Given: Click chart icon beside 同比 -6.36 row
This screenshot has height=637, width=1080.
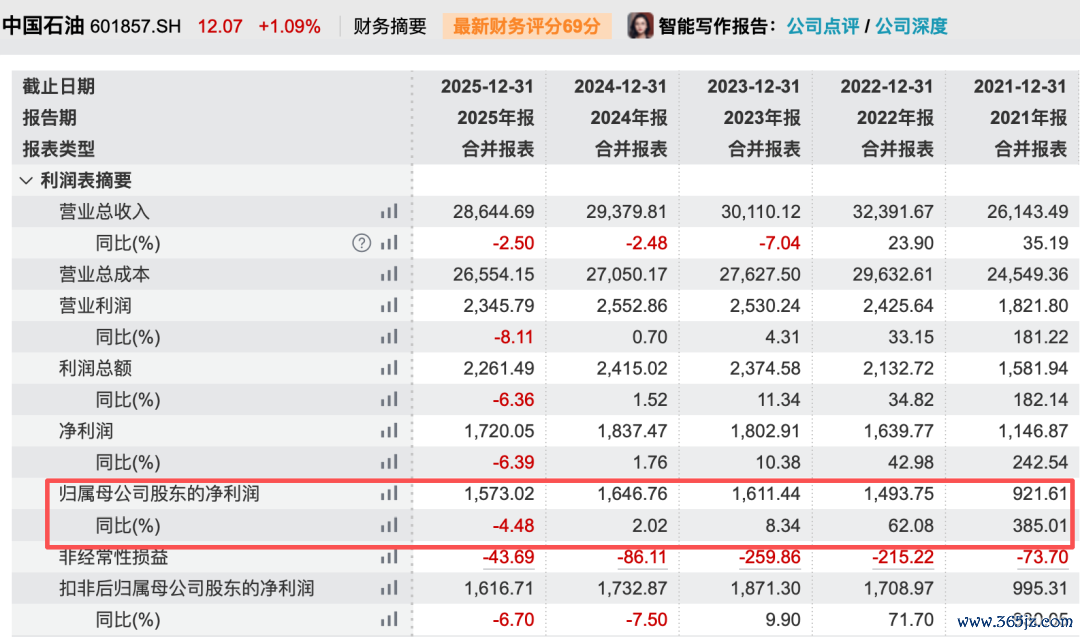Looking at the screenshot, I should tap(389, 399).
